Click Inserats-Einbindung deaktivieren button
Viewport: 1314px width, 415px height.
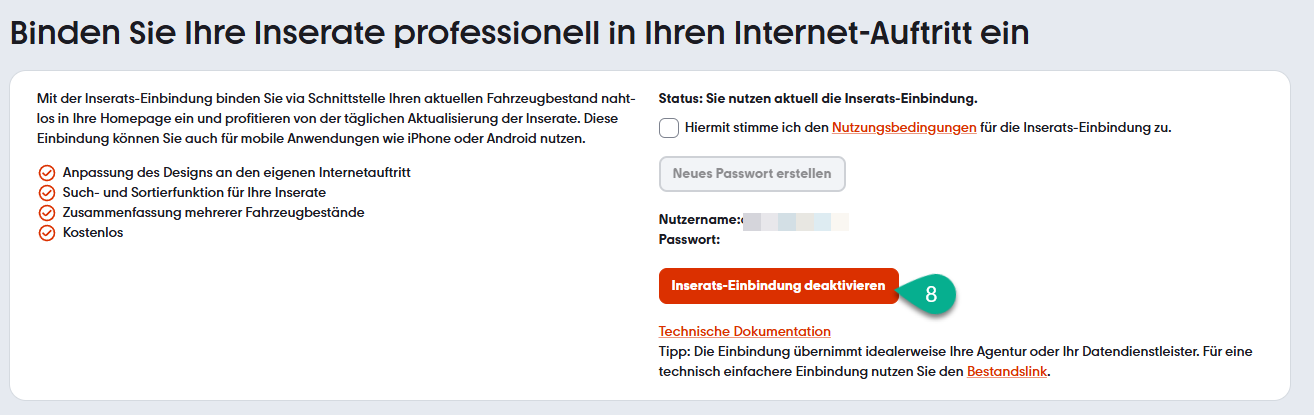[778, 286]
